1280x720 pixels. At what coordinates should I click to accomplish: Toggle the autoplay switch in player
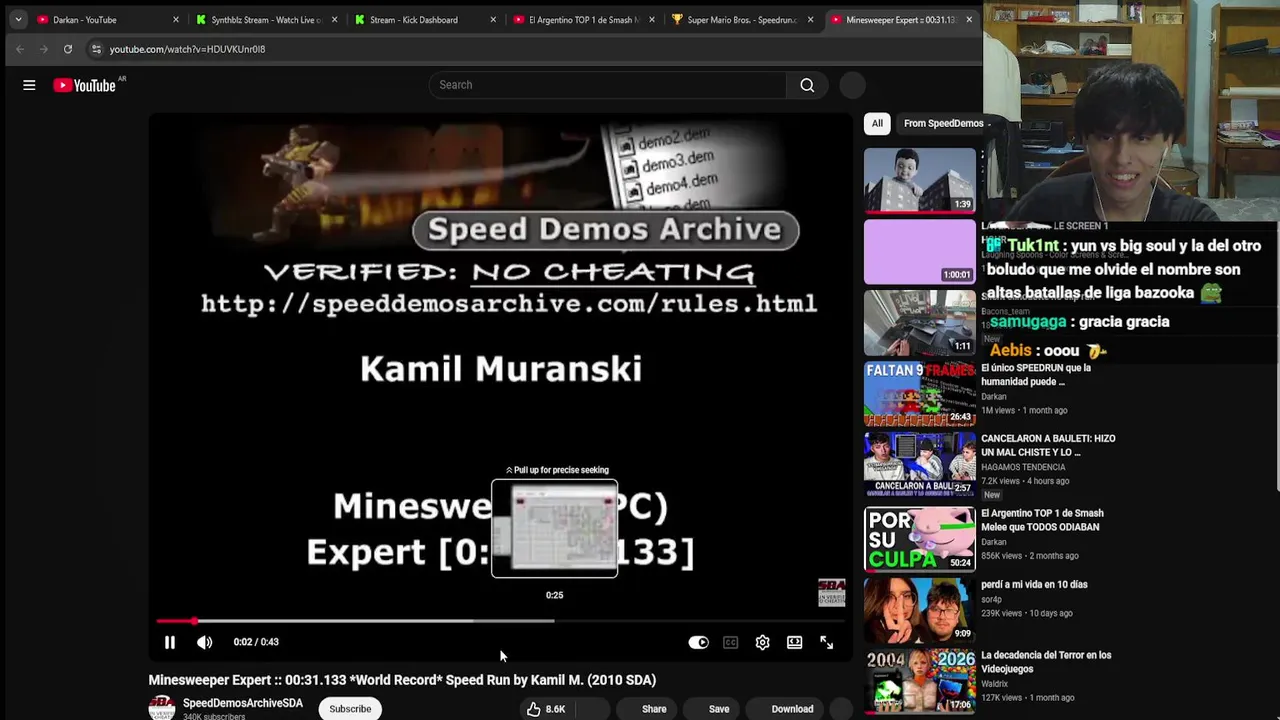pyautogui.click(x=698, y=642)
